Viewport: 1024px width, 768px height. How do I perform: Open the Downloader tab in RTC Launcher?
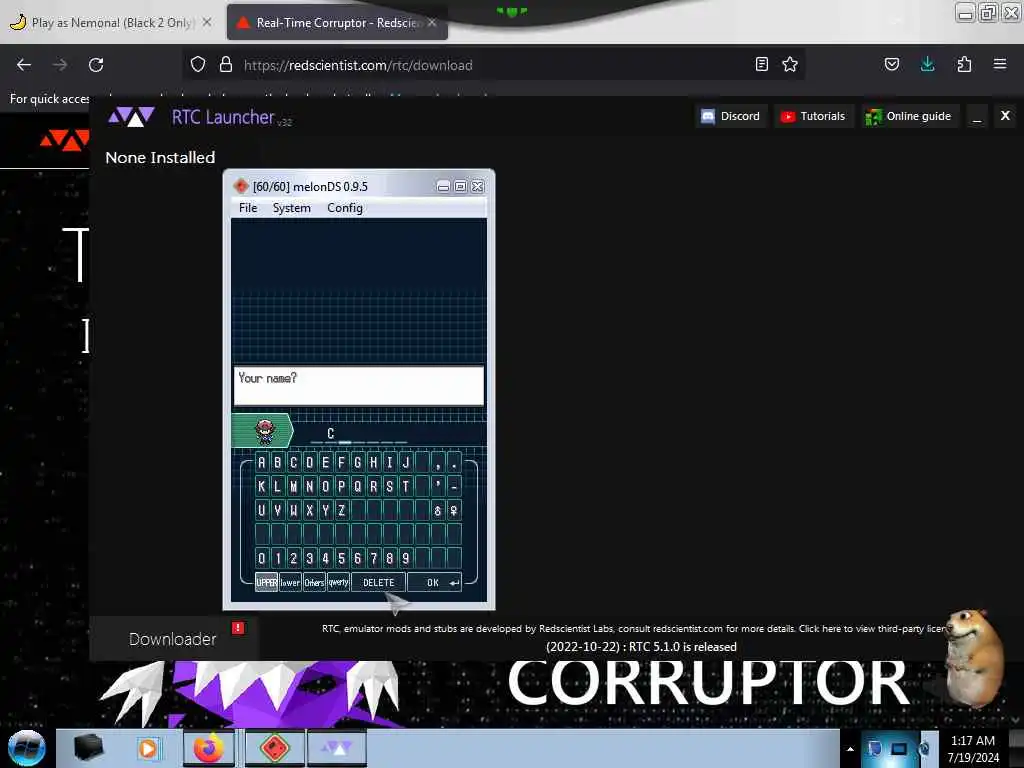coord(172,639)
